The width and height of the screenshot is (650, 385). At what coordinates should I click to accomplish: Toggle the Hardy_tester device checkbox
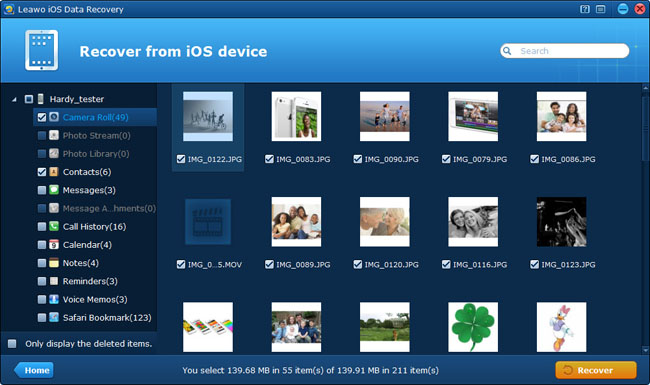pos(29,99)
